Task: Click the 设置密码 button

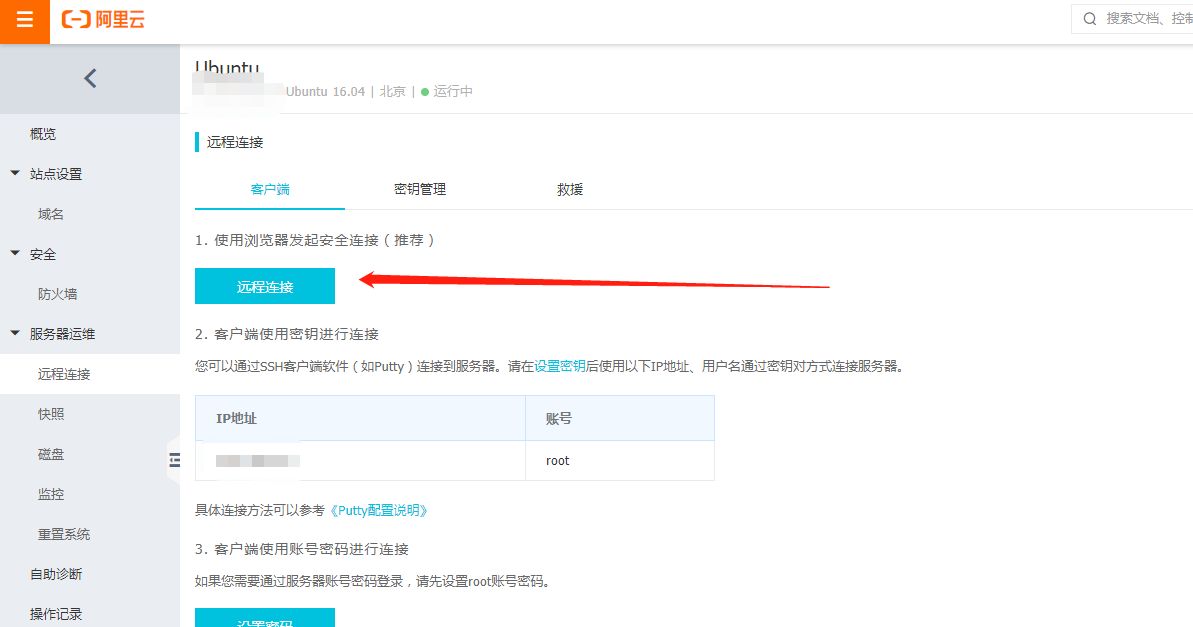Action: (265, 618)
